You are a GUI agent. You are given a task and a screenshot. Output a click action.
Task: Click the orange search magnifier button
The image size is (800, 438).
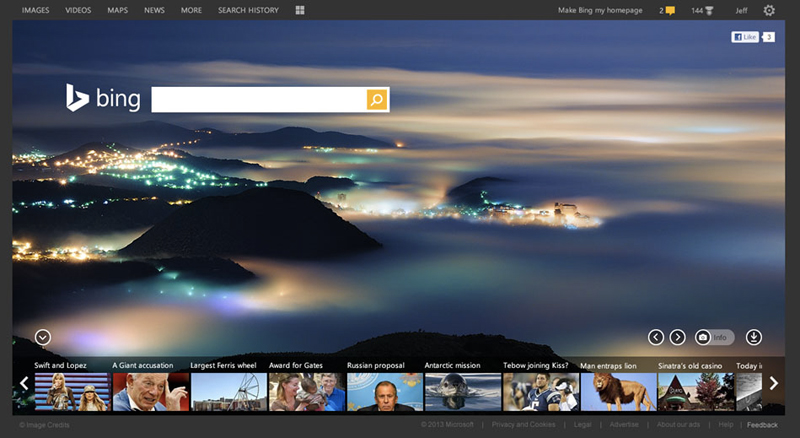point(377,100)
